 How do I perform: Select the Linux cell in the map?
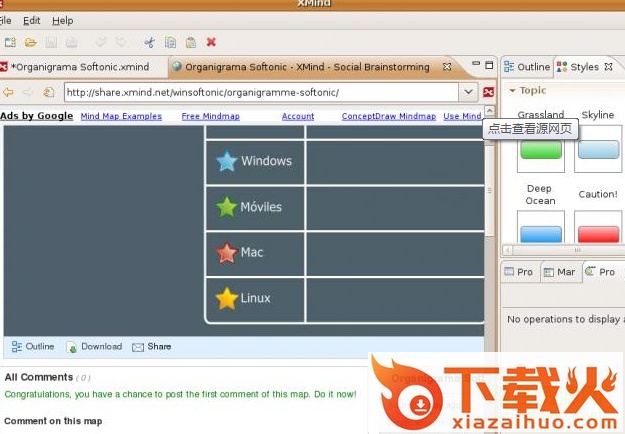coord(255,299)
